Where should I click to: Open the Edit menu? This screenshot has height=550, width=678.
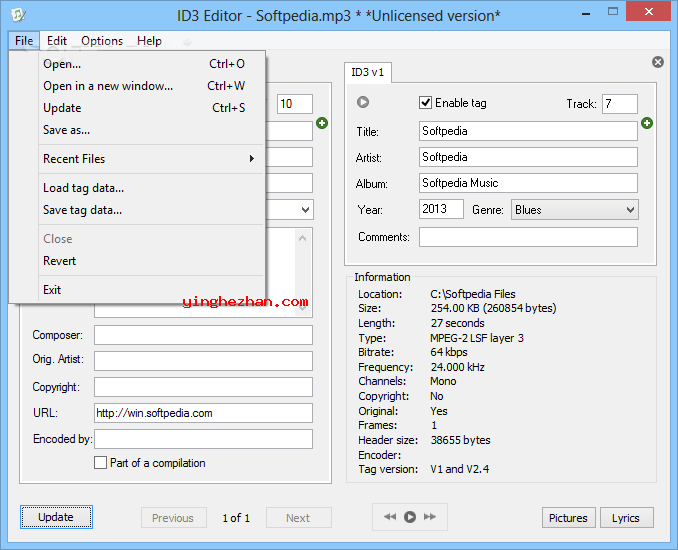tap(57, 41)
